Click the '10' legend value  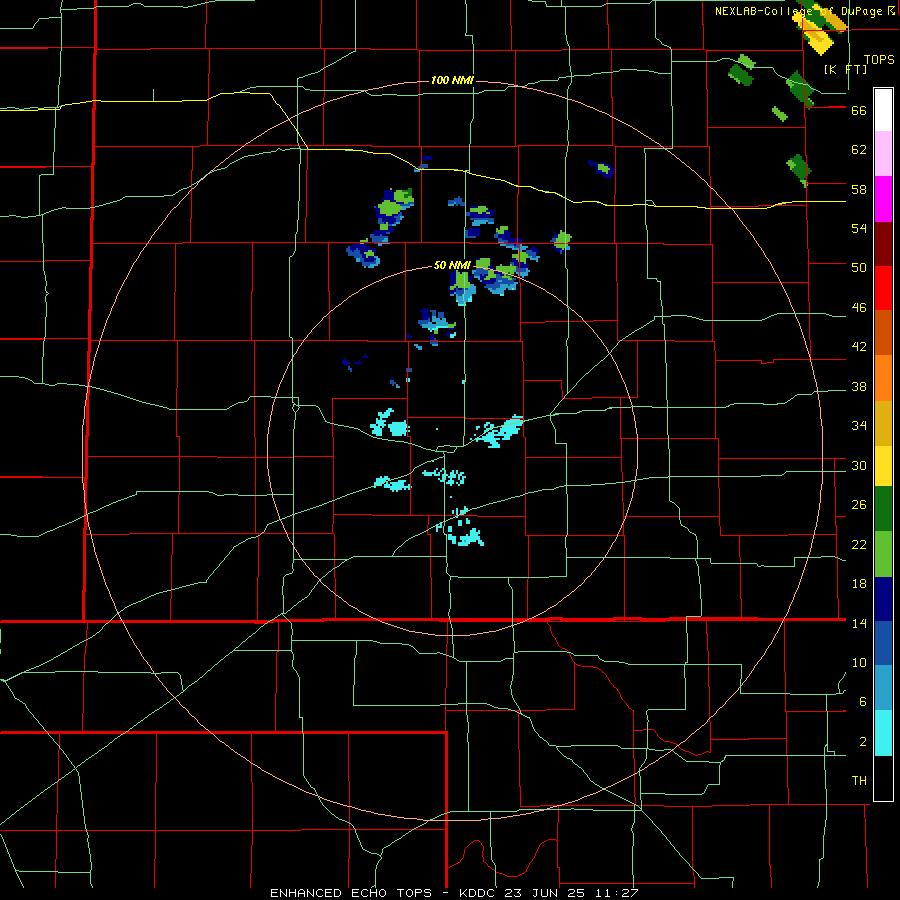click(859, 663)
